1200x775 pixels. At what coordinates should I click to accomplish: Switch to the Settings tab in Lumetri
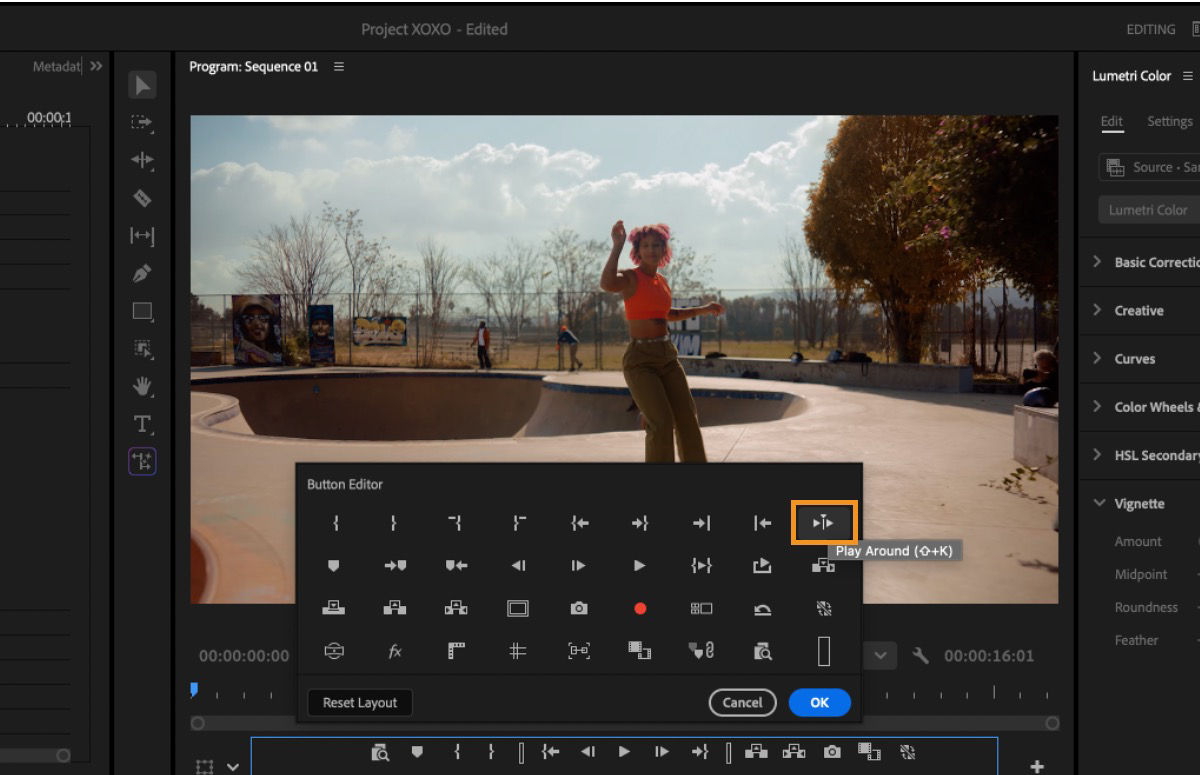tap(1169, 121)
